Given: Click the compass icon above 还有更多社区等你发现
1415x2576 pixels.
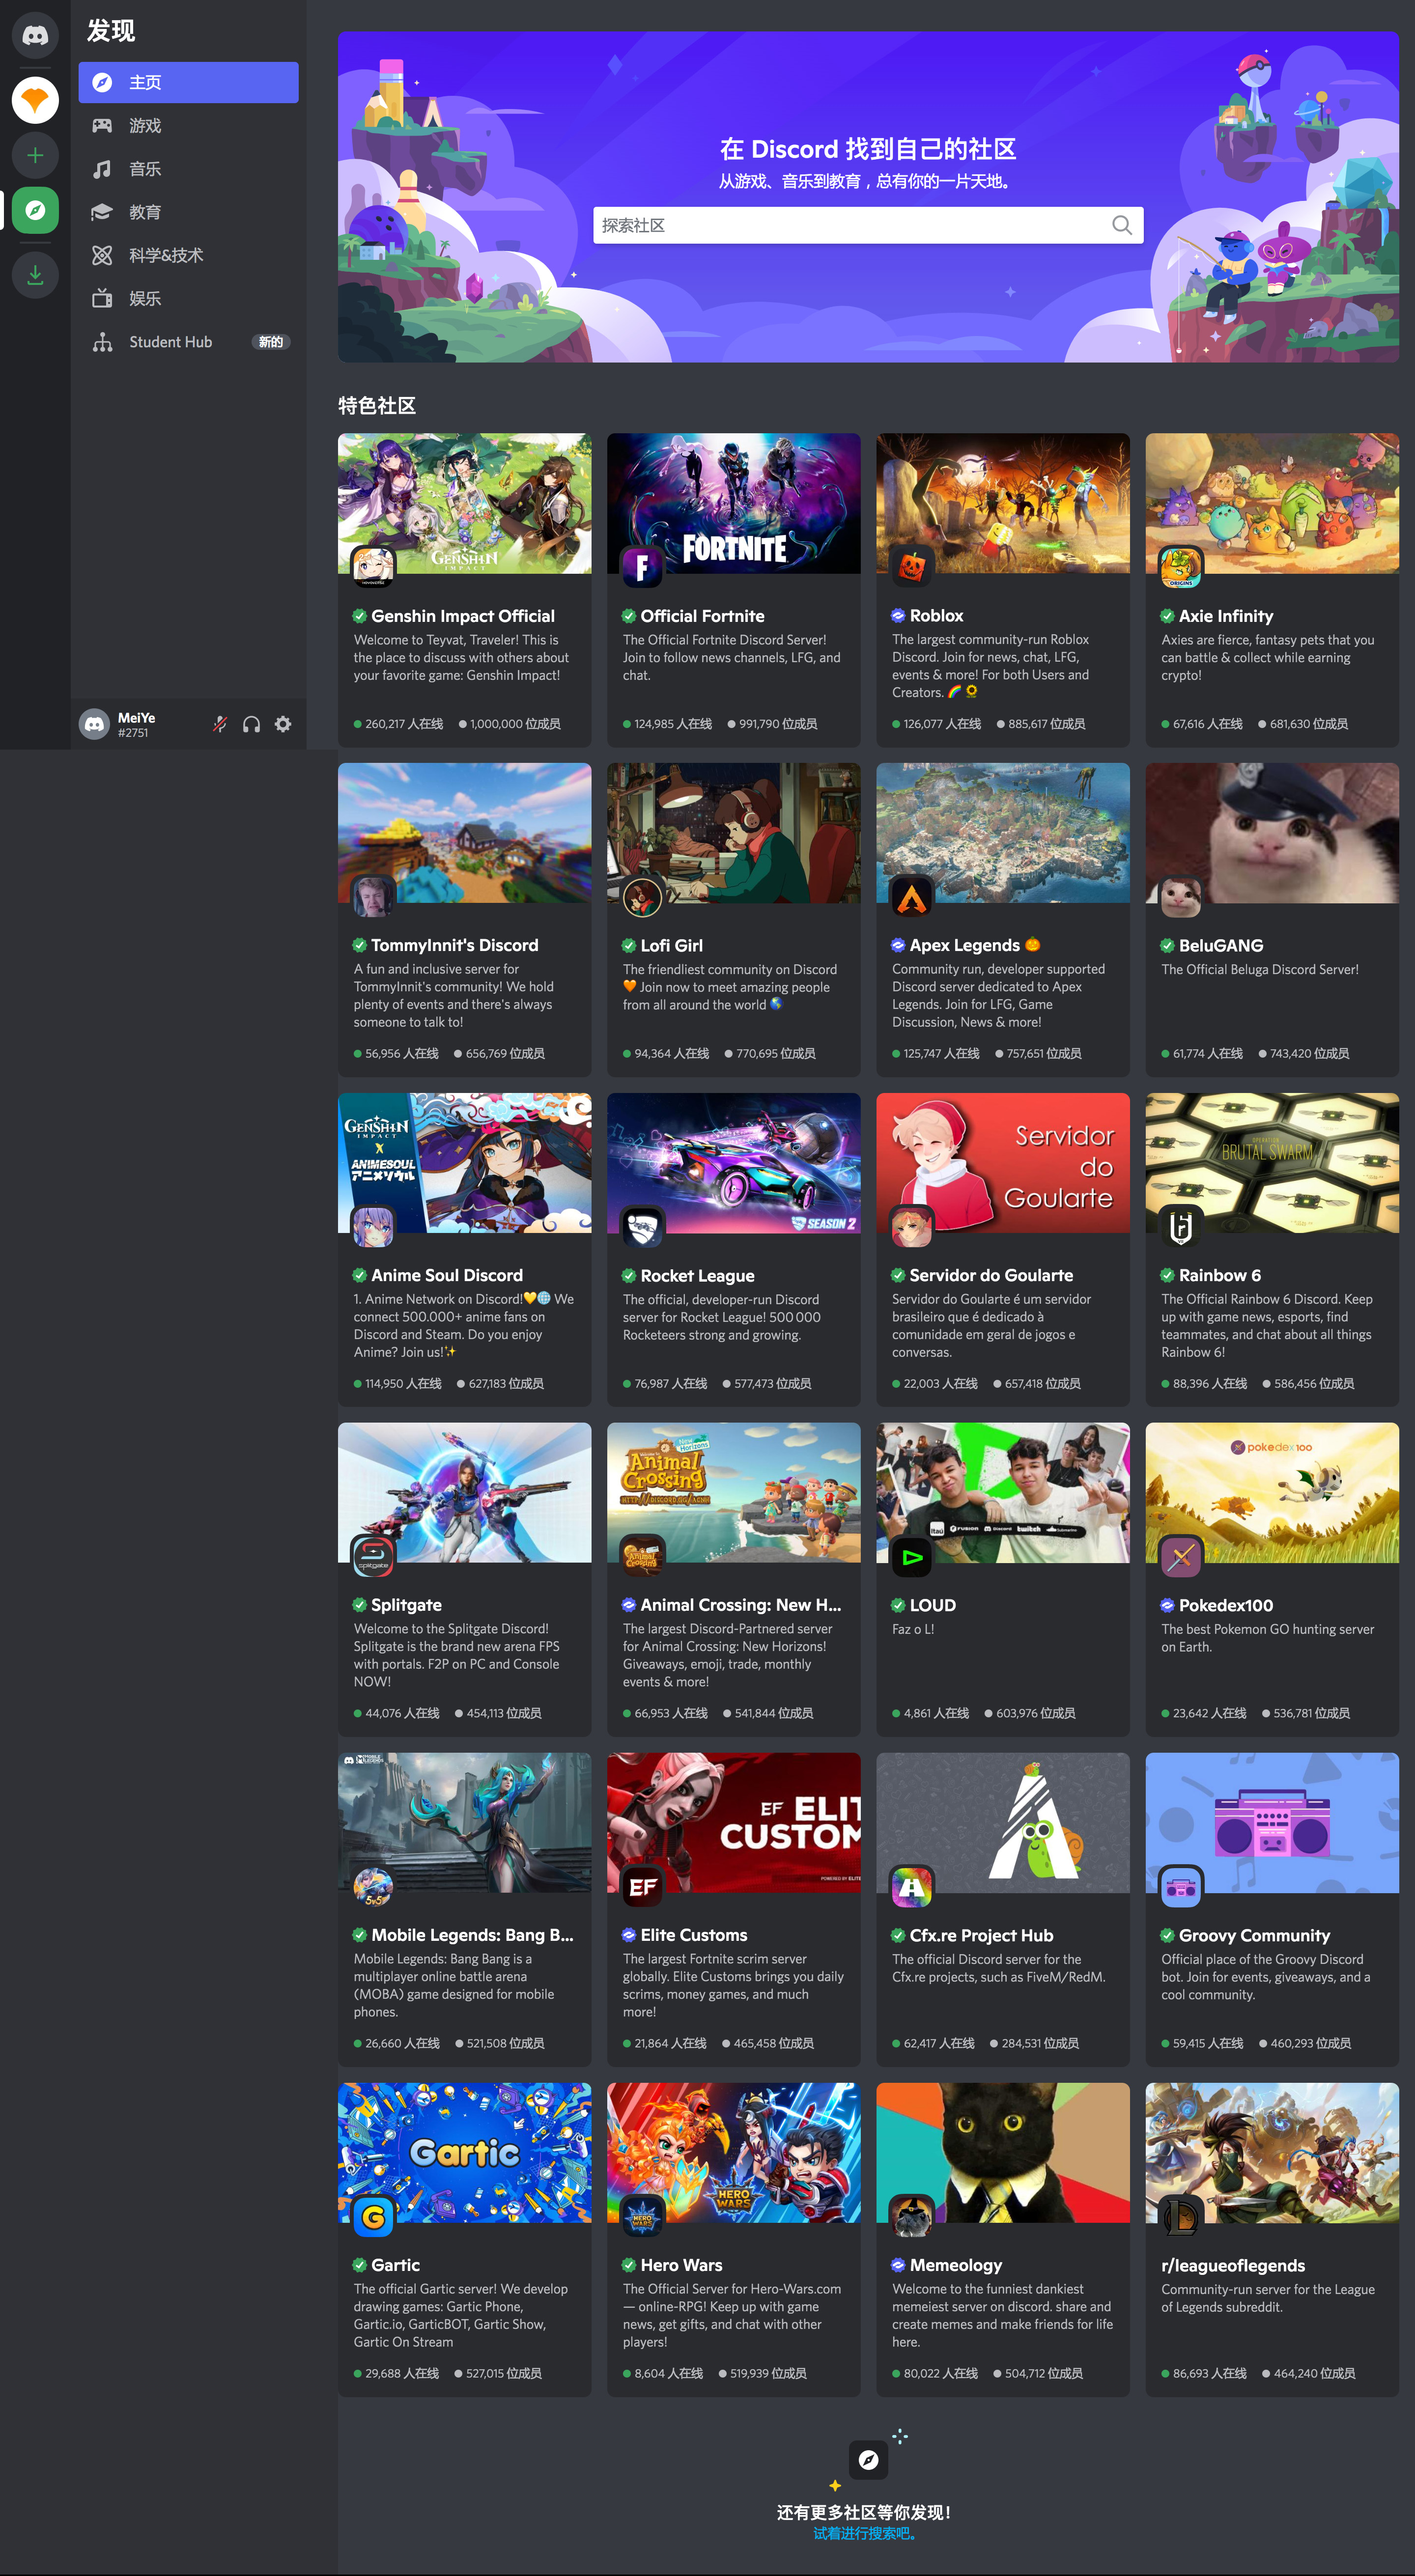Looking at the screenshot, I should click(x=869, y=2460).
